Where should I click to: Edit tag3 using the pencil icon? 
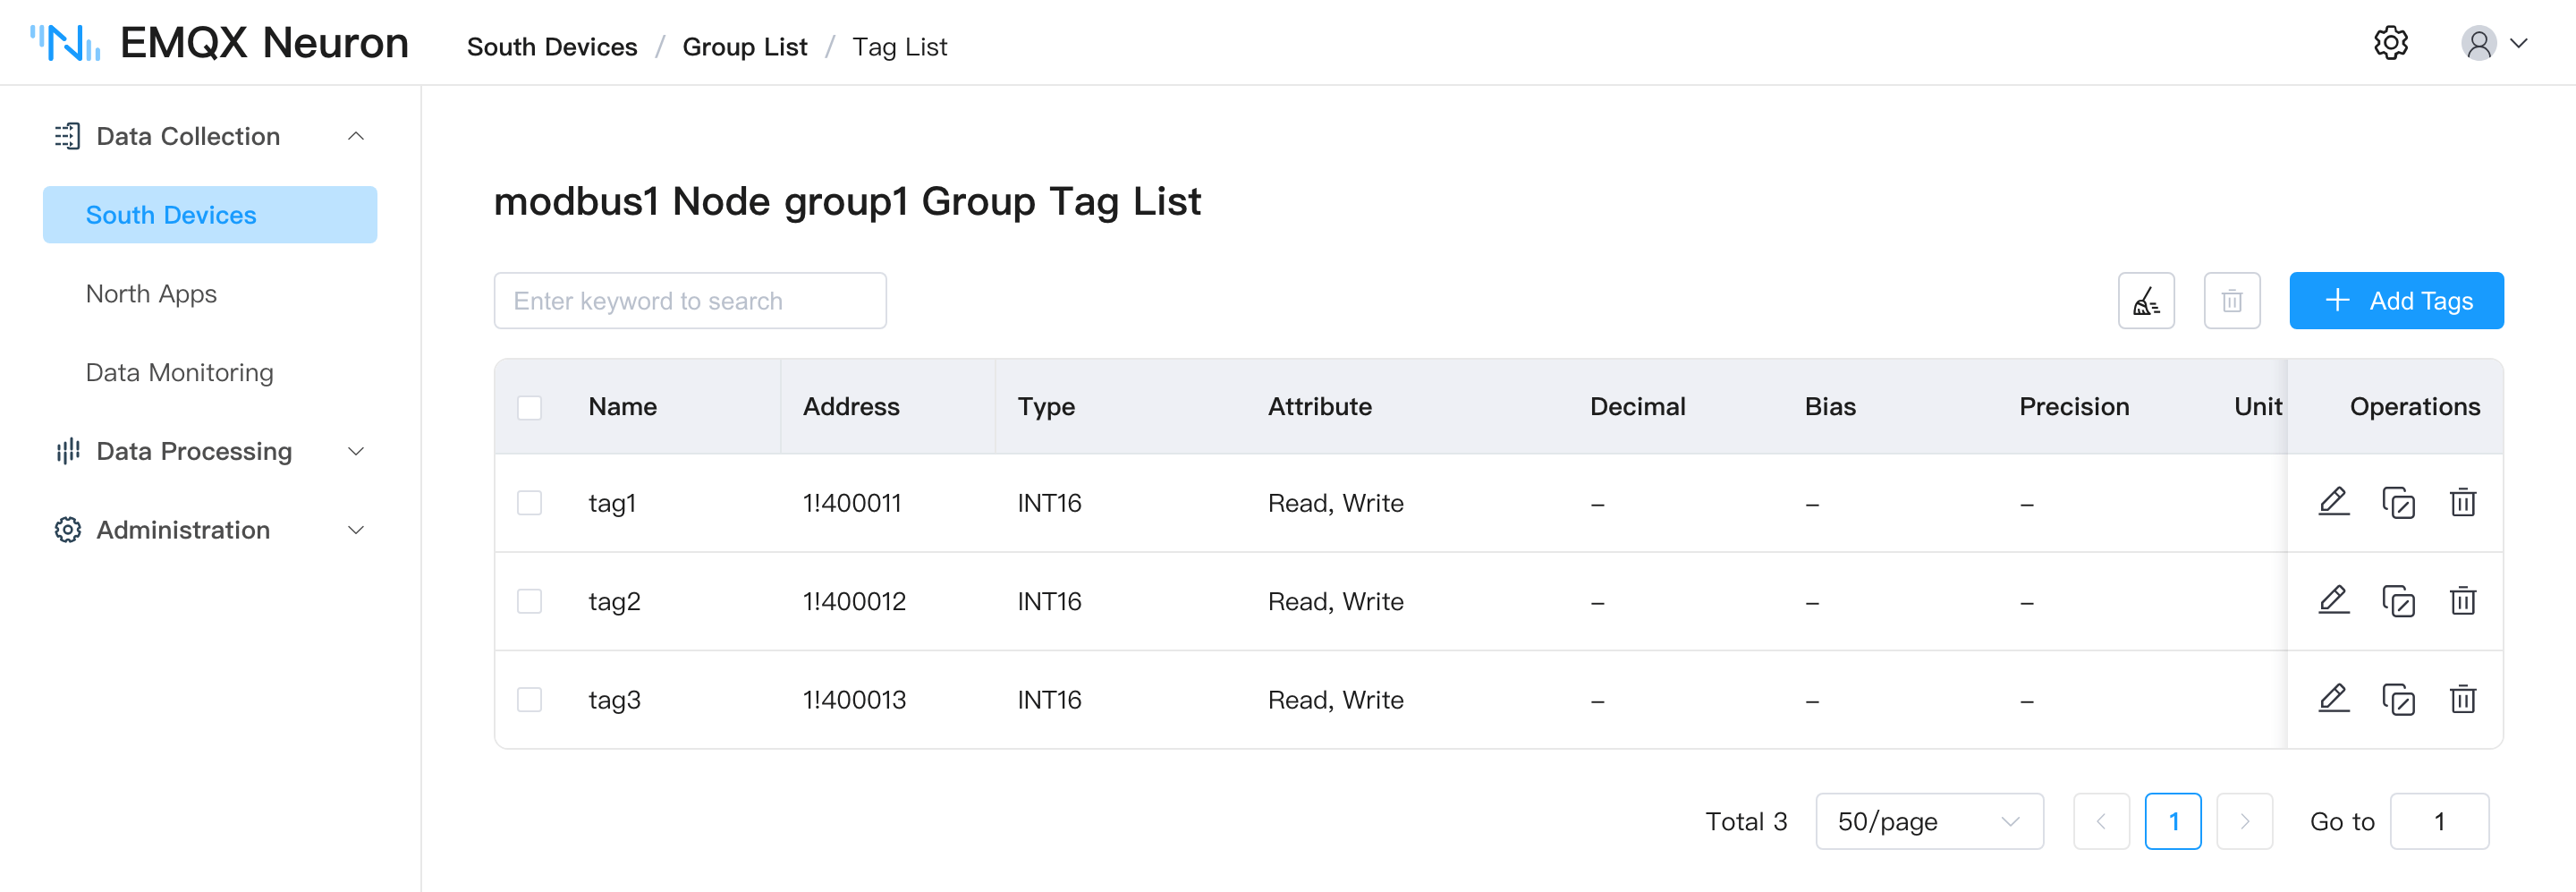(2333, 699)
